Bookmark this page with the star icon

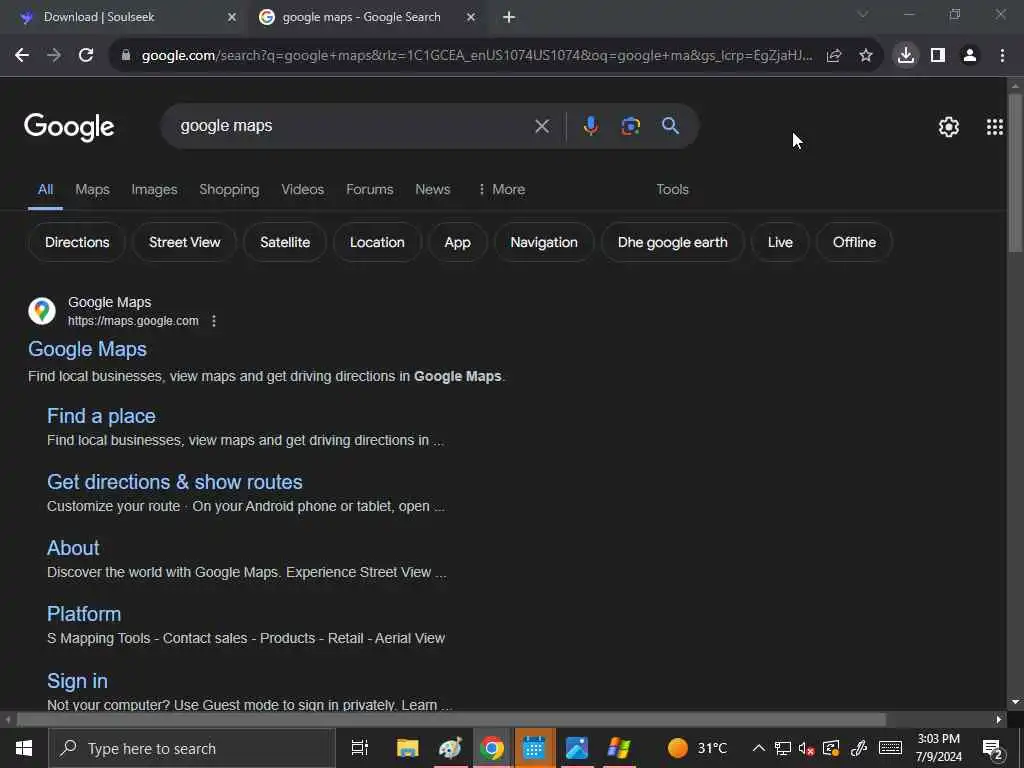pyautogui.click(x=866, y=56)
